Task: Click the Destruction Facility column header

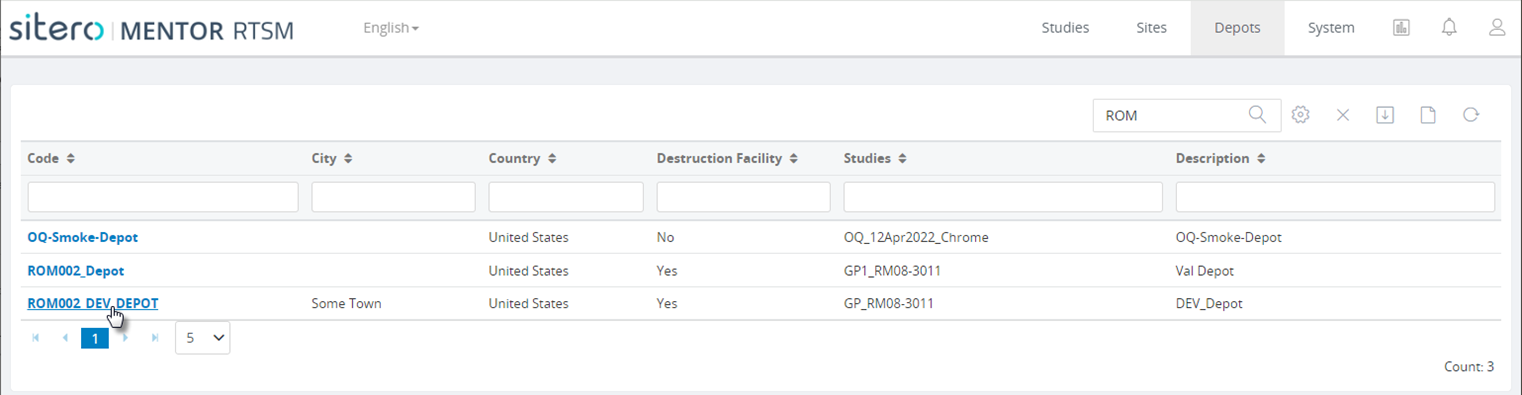Action: 719,158
